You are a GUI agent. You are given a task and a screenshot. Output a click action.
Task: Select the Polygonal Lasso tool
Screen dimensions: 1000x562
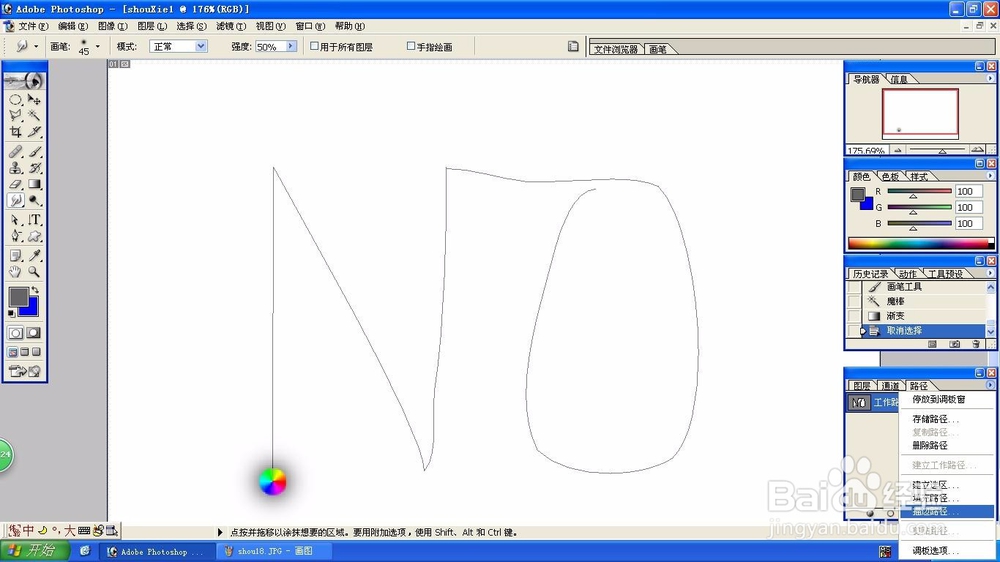coord(15,115)
